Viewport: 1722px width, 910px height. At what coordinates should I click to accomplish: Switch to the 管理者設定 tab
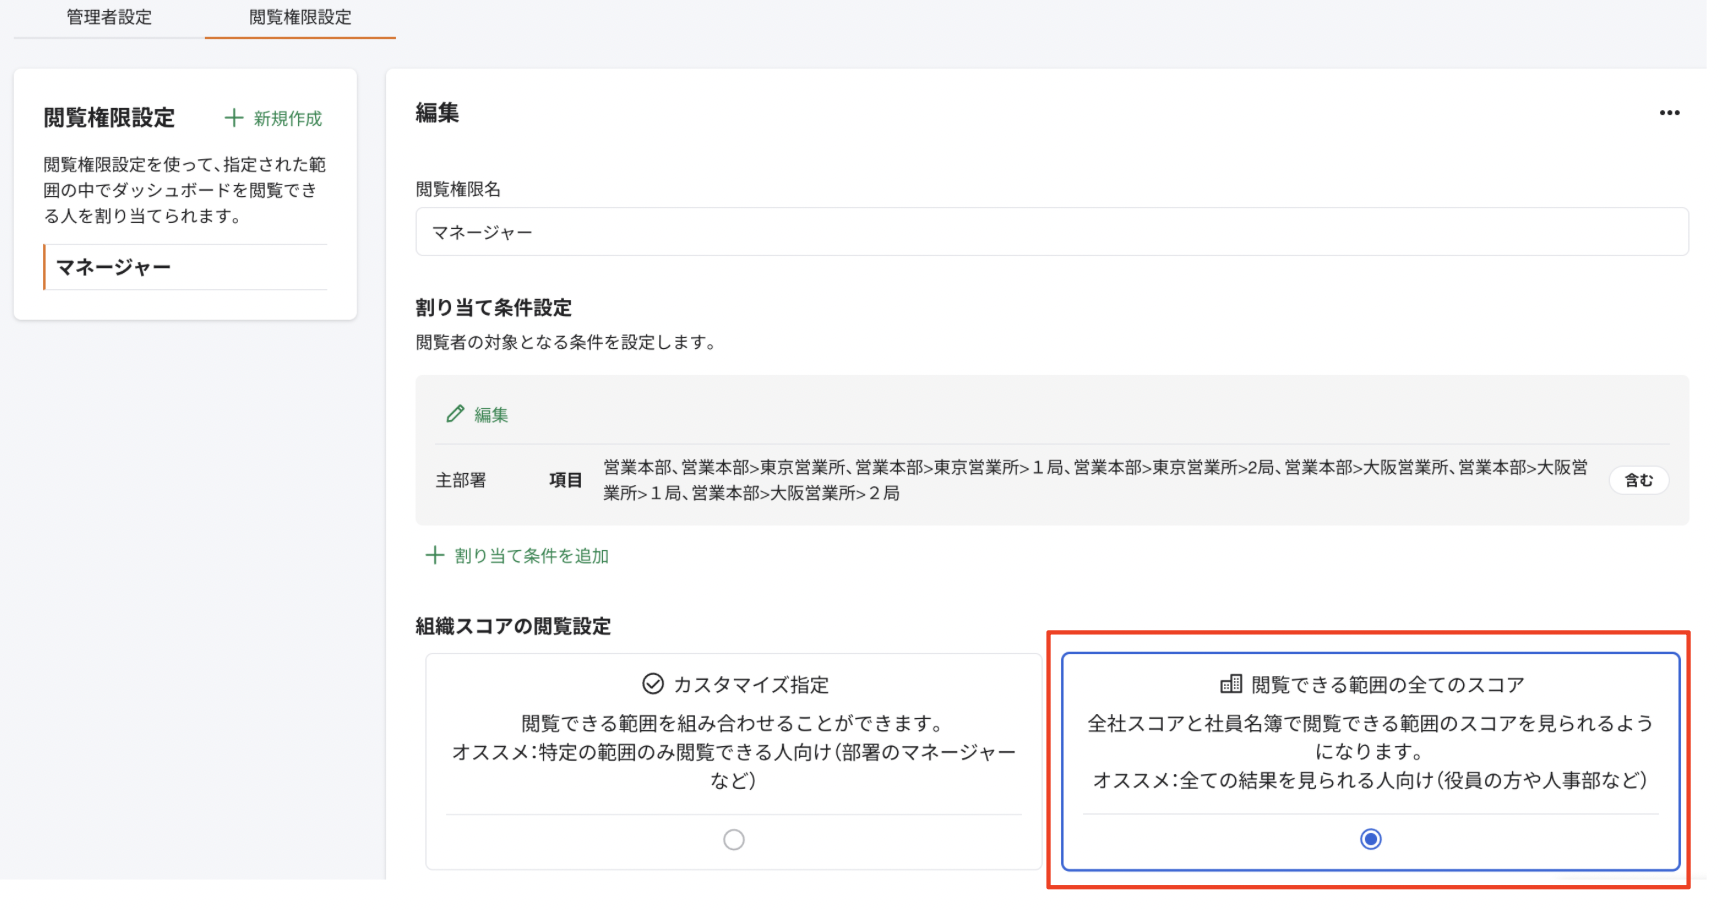pyautogui.click(x=109, y=17)
